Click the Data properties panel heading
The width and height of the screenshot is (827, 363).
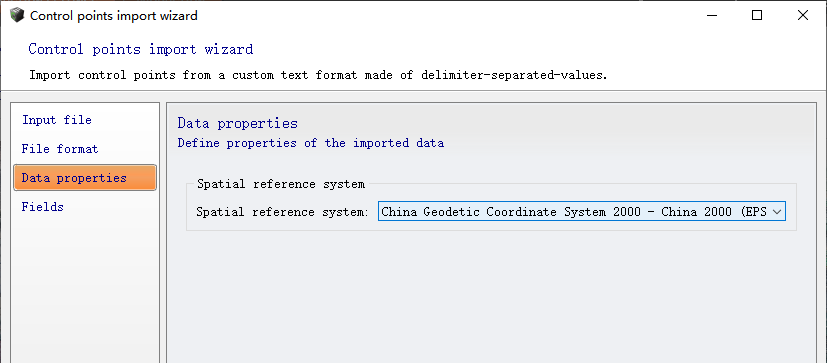237,123
